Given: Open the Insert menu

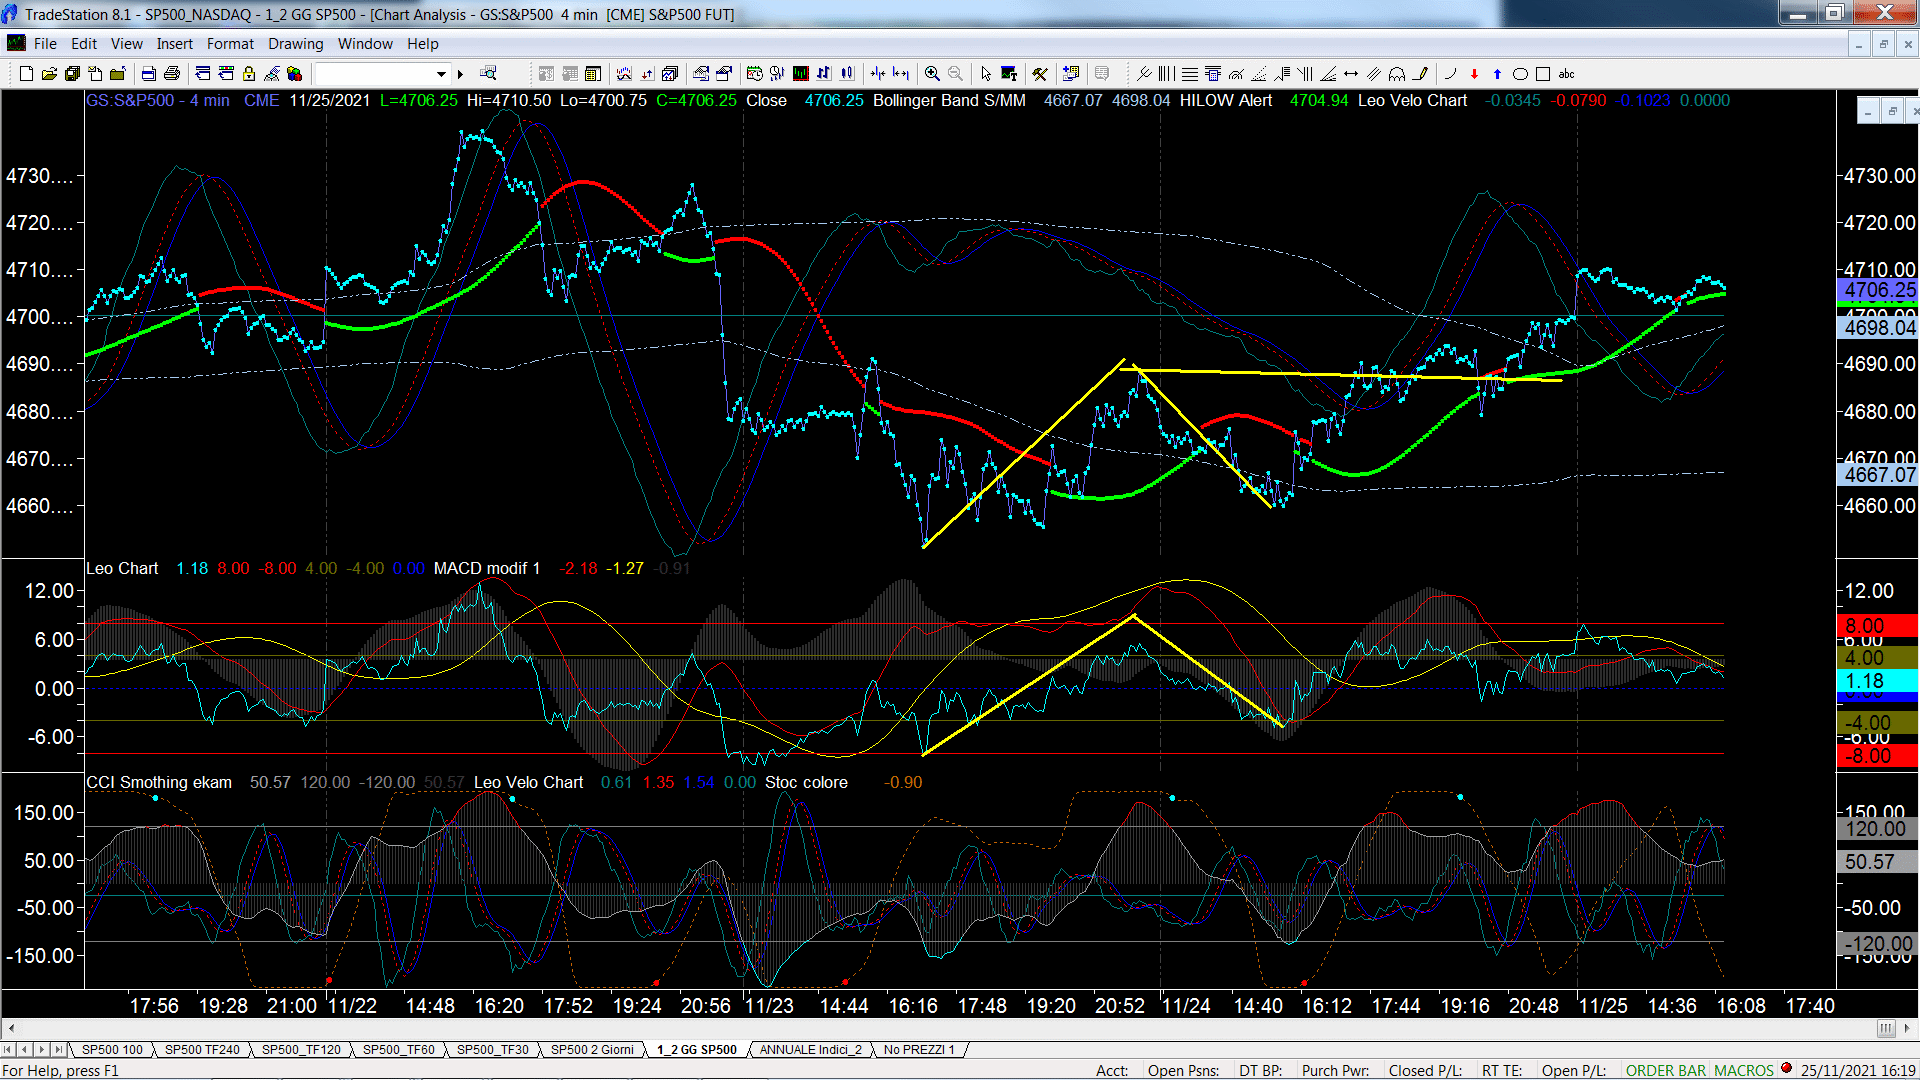Looking at the screenshot, I should point(174,44).
